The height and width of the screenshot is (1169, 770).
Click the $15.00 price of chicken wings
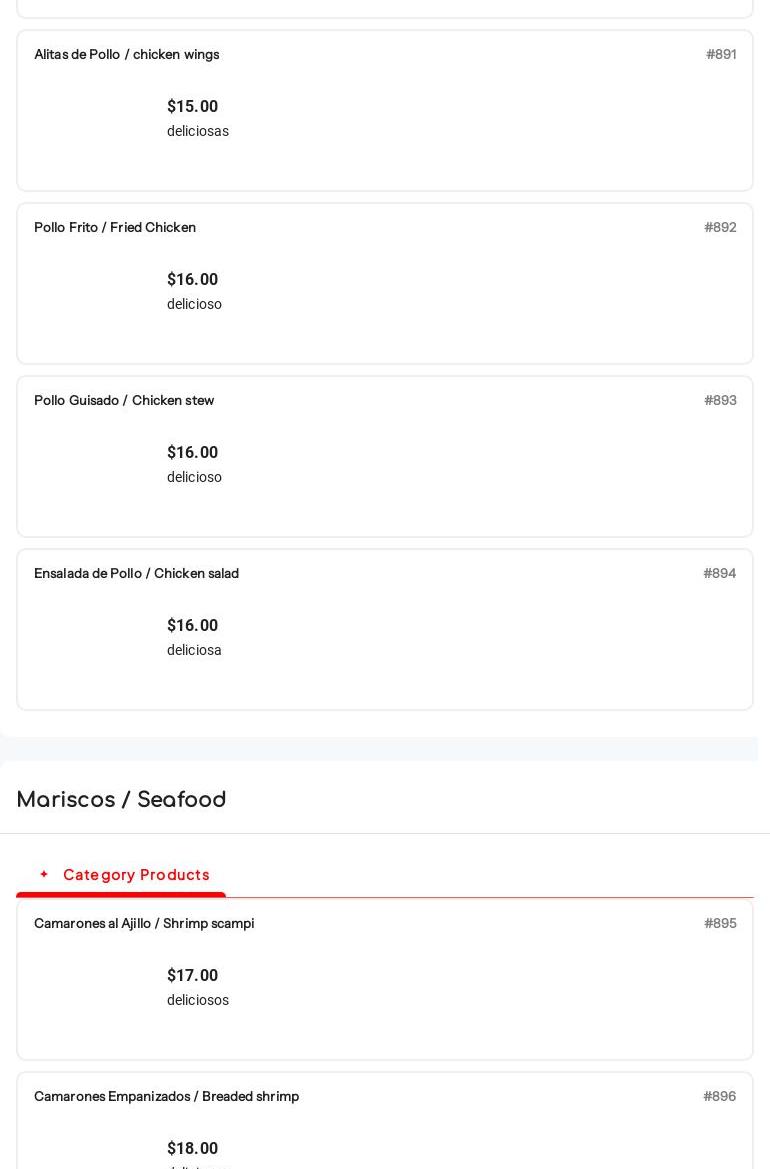pyautogui.click(x=192, y=107)
